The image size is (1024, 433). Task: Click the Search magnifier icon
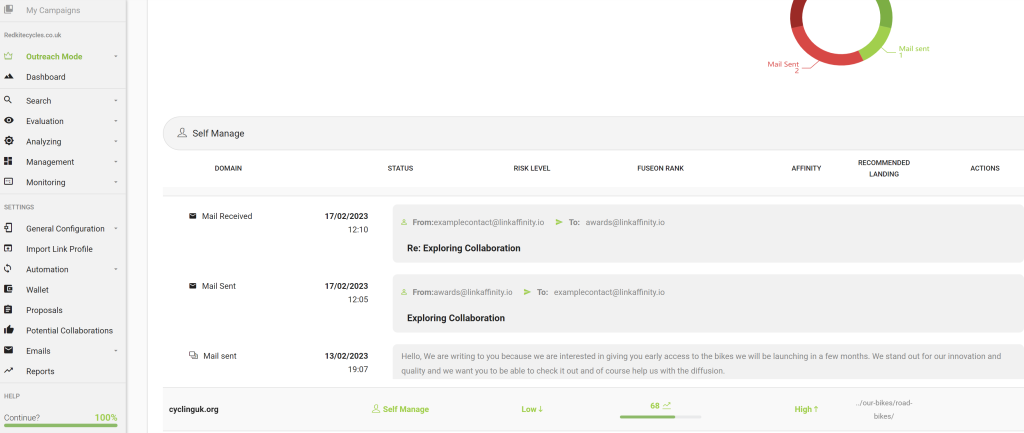[x=9, y=101]
